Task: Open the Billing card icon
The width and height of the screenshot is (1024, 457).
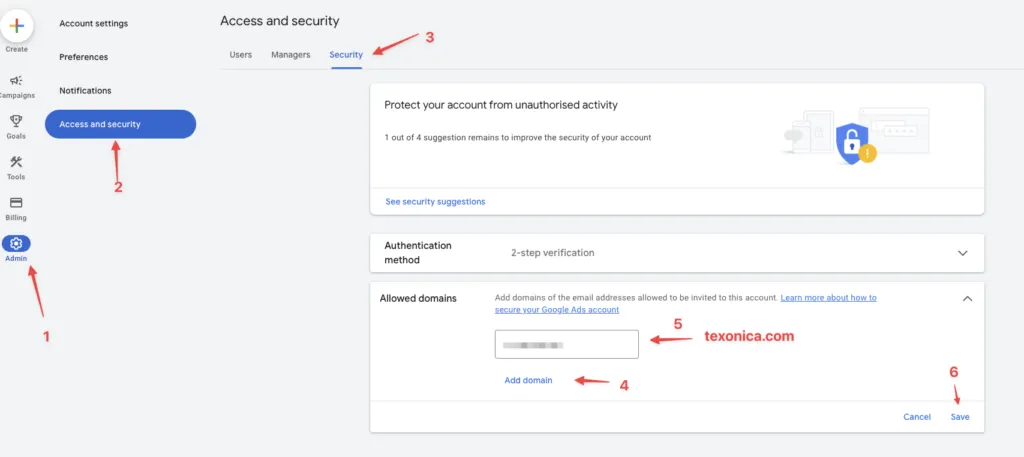Action: 16,202
